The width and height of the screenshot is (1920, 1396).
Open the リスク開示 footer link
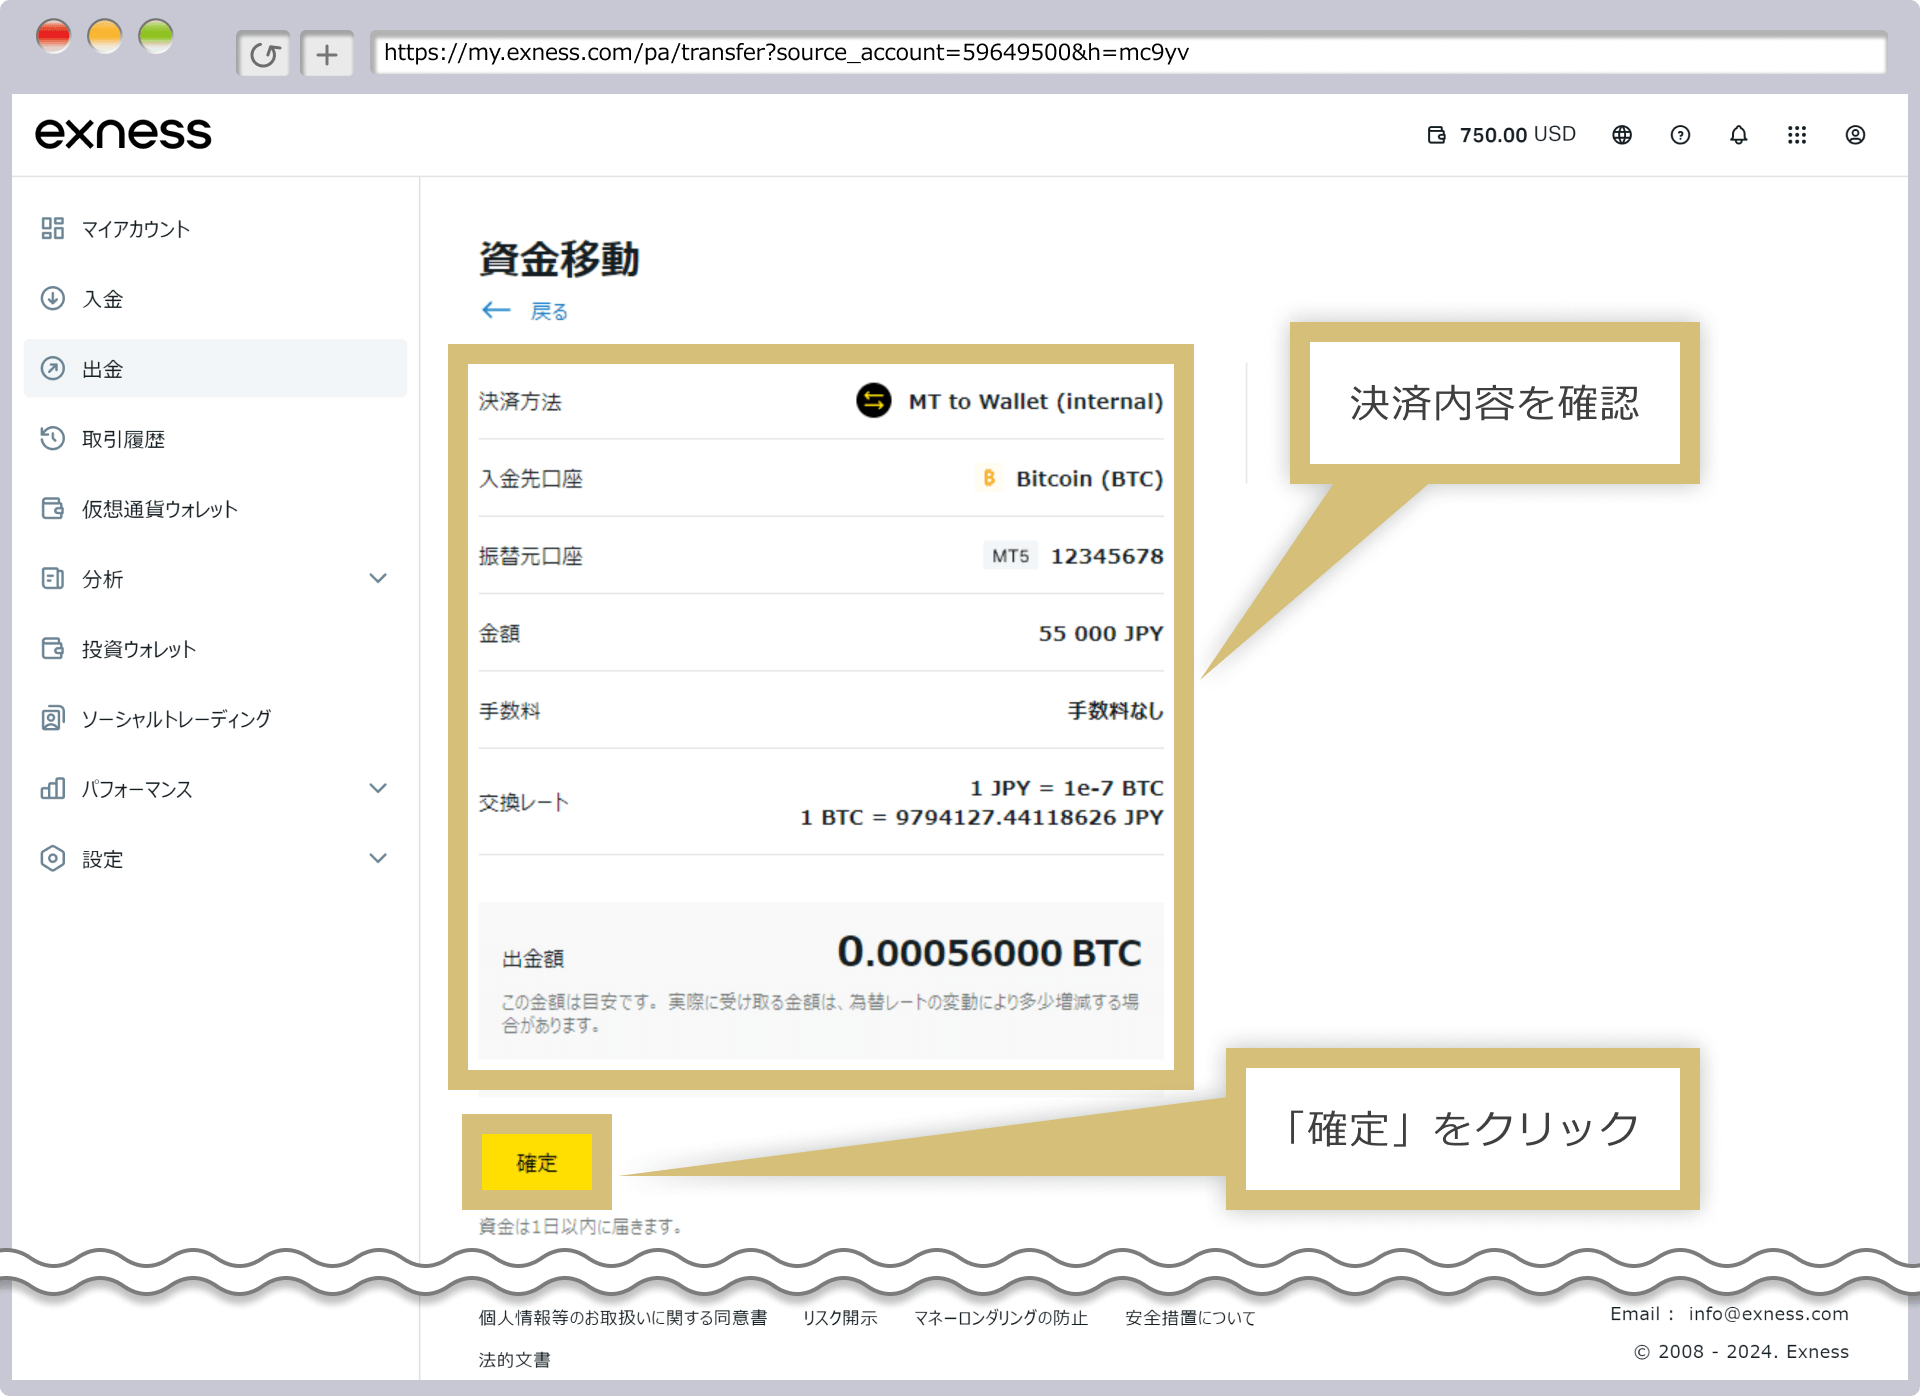[840, 1318]
